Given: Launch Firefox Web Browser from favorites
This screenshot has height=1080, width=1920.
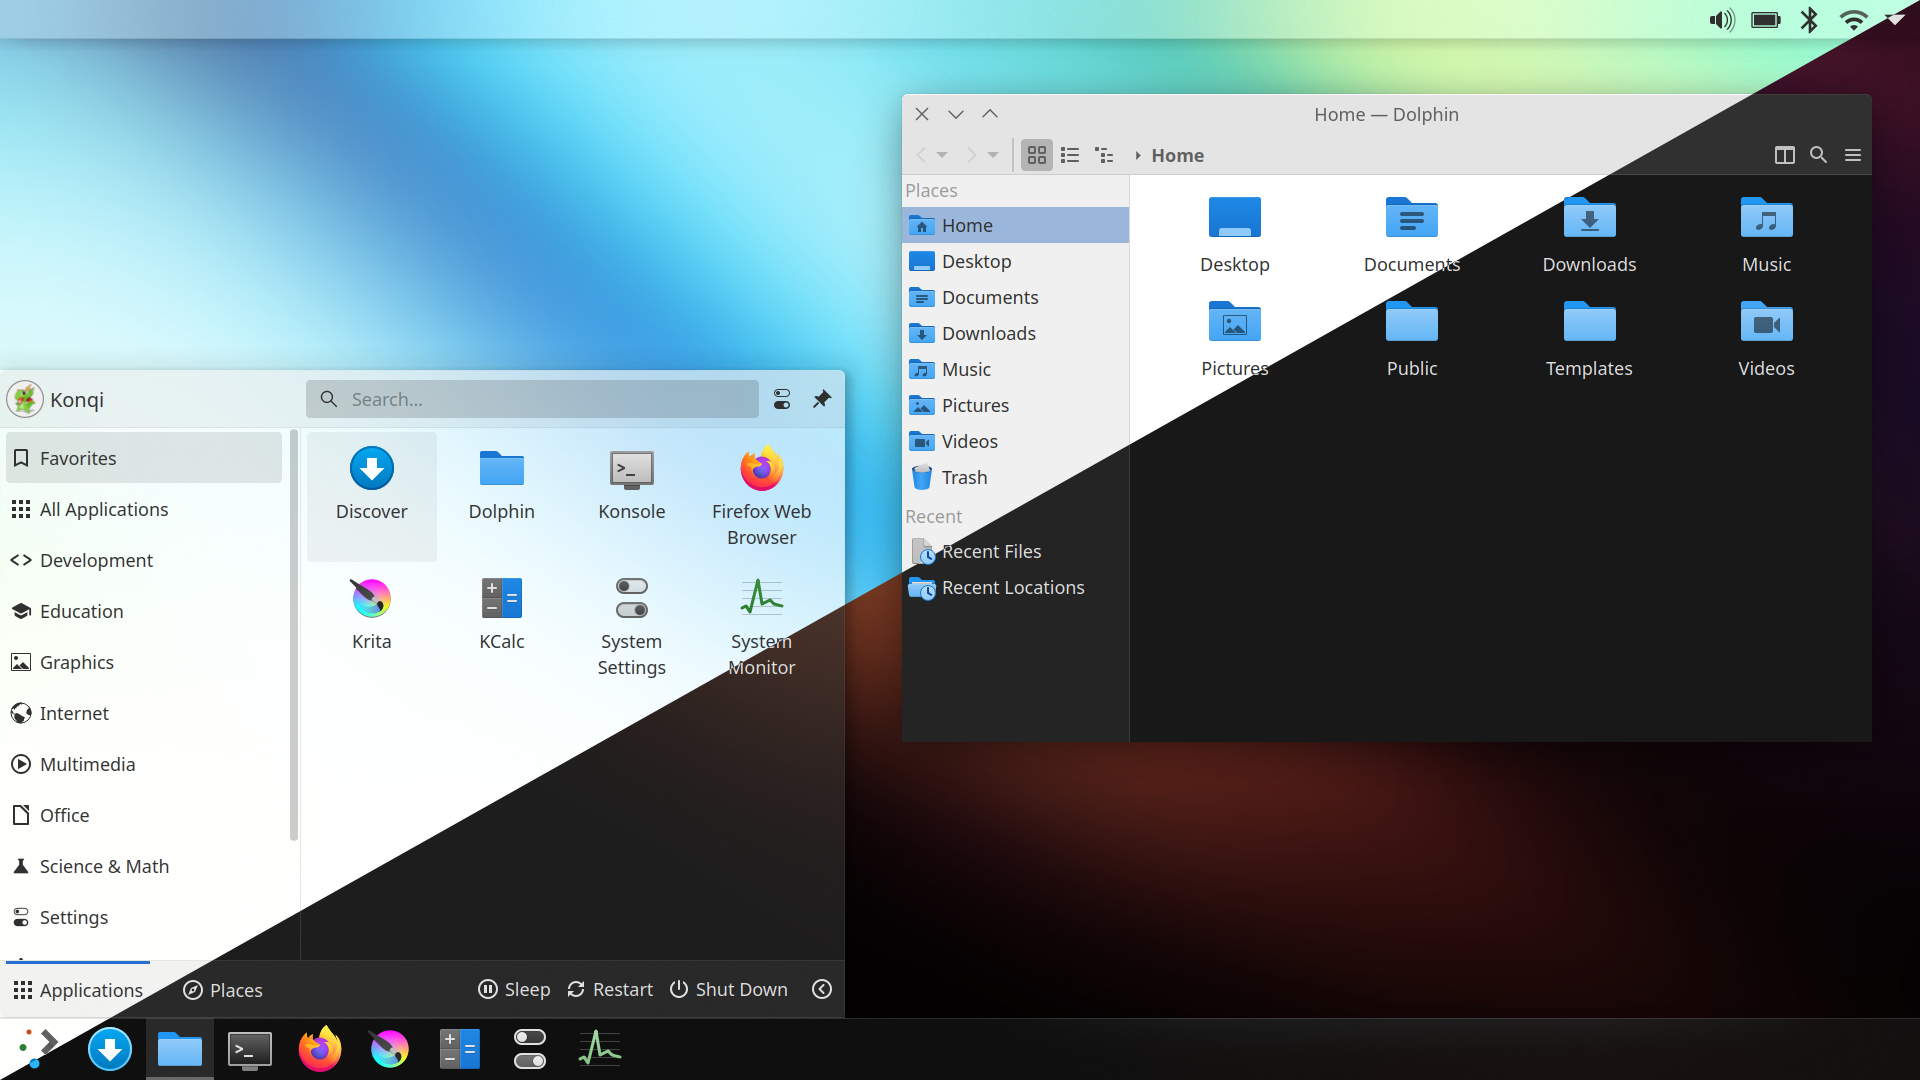Looking at the screenshot, I should [761, 495].
